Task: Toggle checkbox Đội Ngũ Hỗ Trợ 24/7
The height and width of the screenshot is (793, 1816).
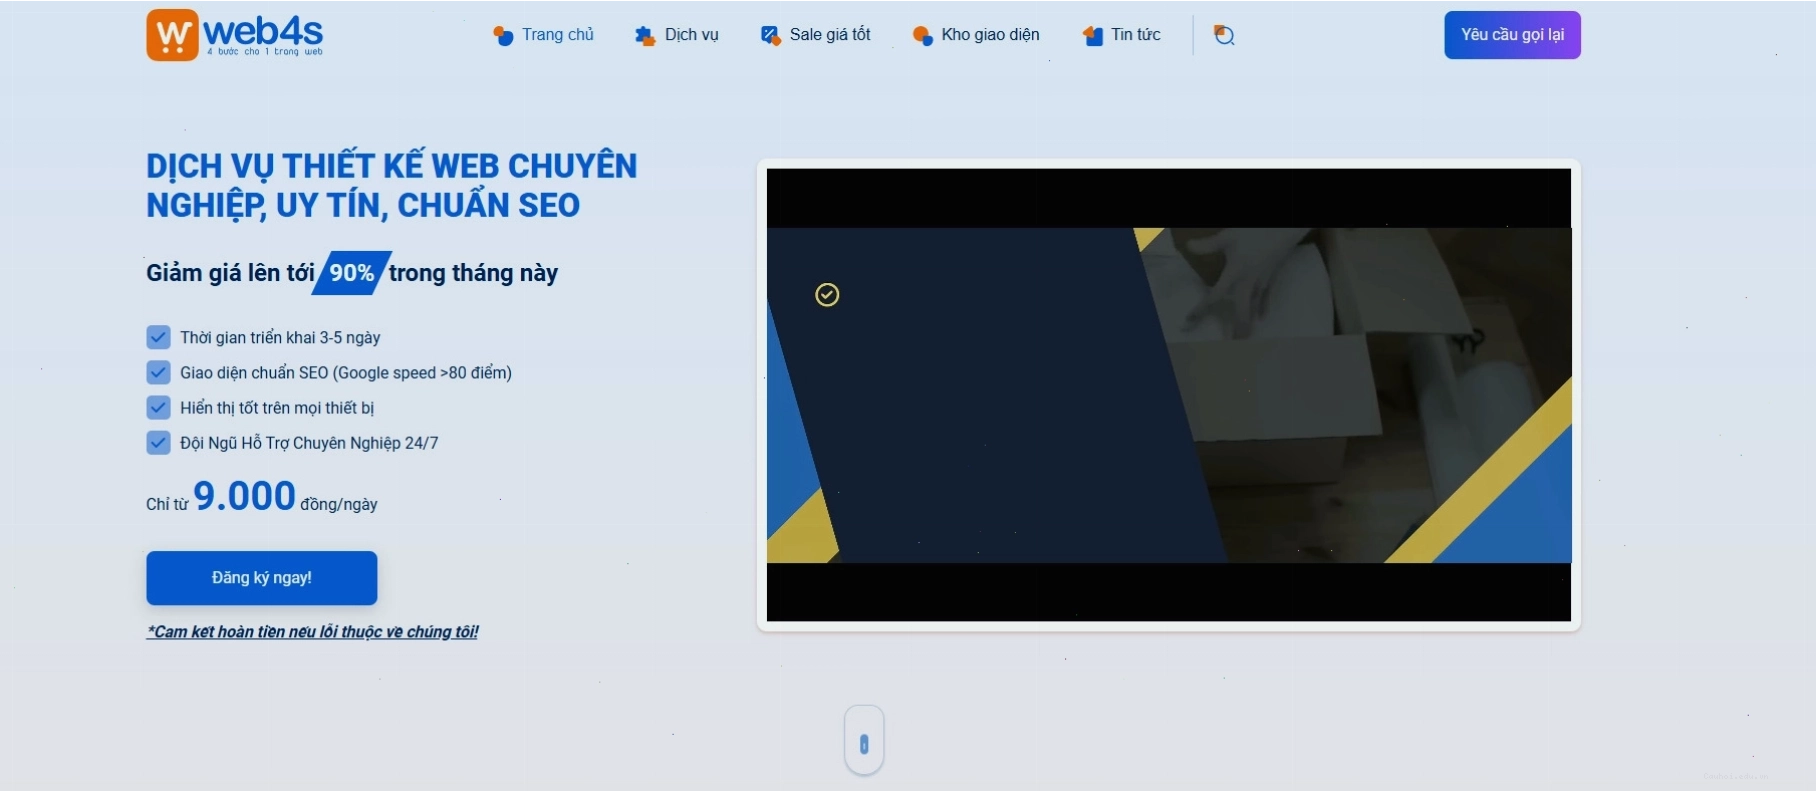Action: [x=158, y=442]
